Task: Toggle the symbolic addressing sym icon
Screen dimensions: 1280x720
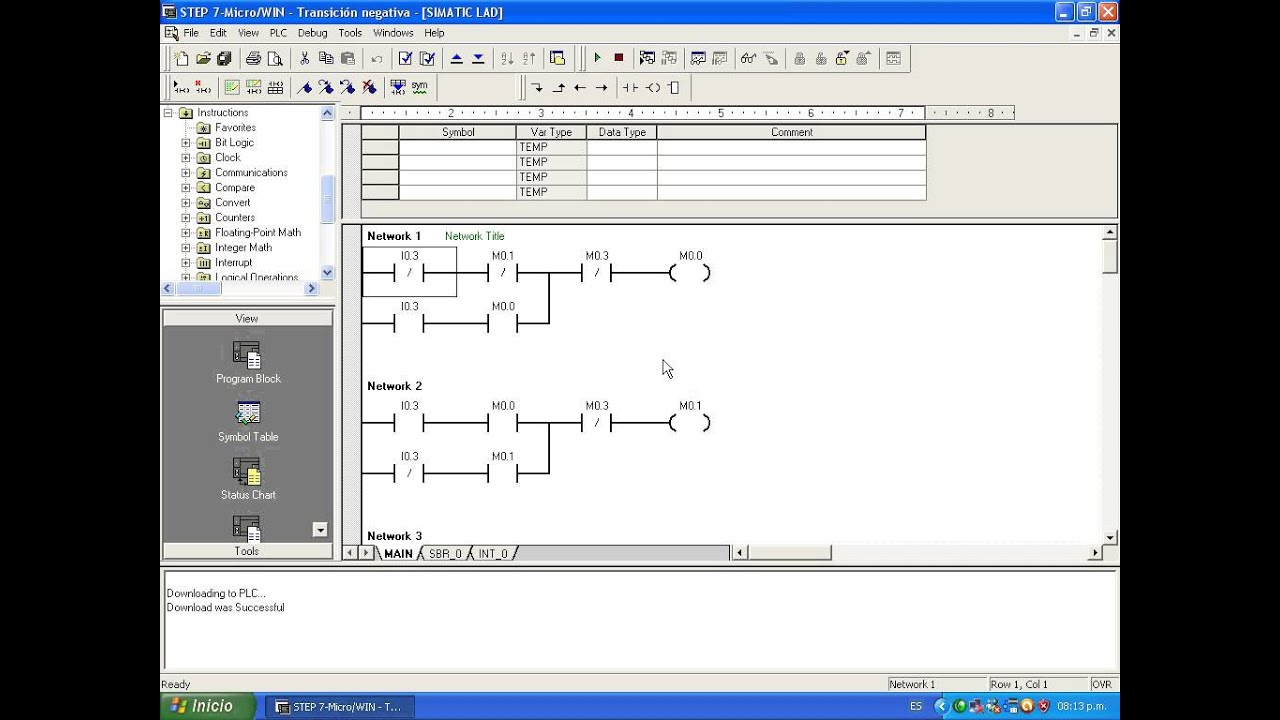Action: (x=420, y=87)
